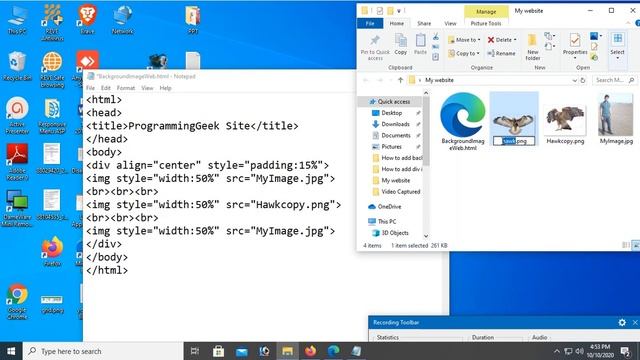Open the Notepad File menu
Image resolution: width=640 pixels, height=360 pixels.
click(90, 88)
